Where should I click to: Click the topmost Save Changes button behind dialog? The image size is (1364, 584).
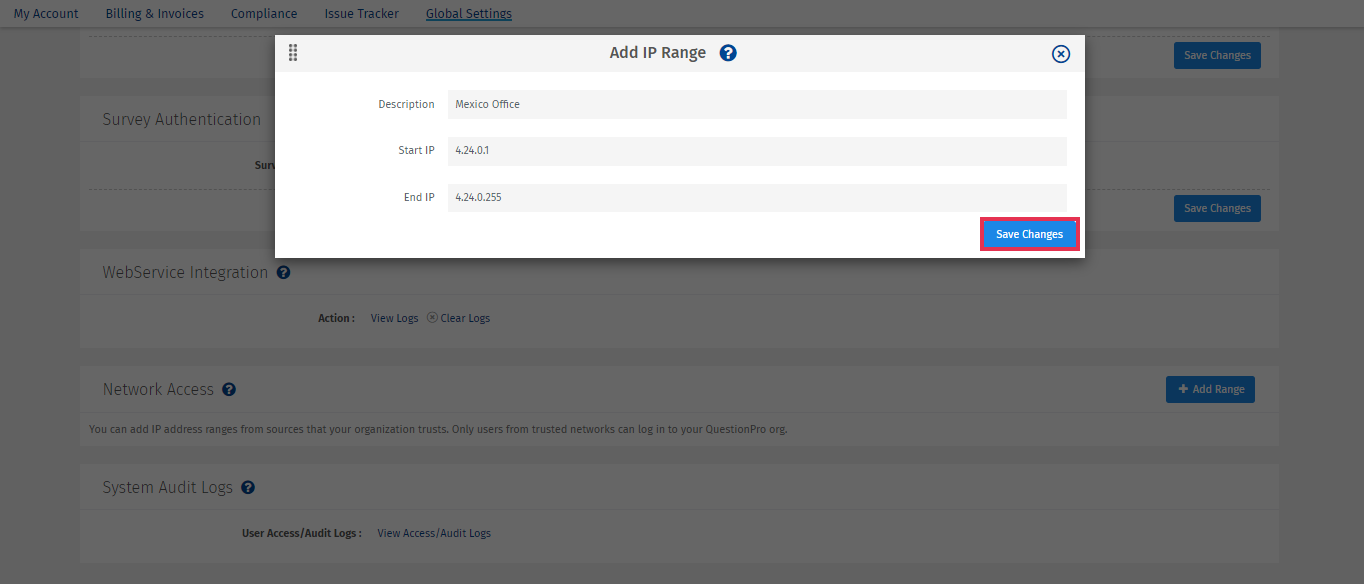[1217, 55]
